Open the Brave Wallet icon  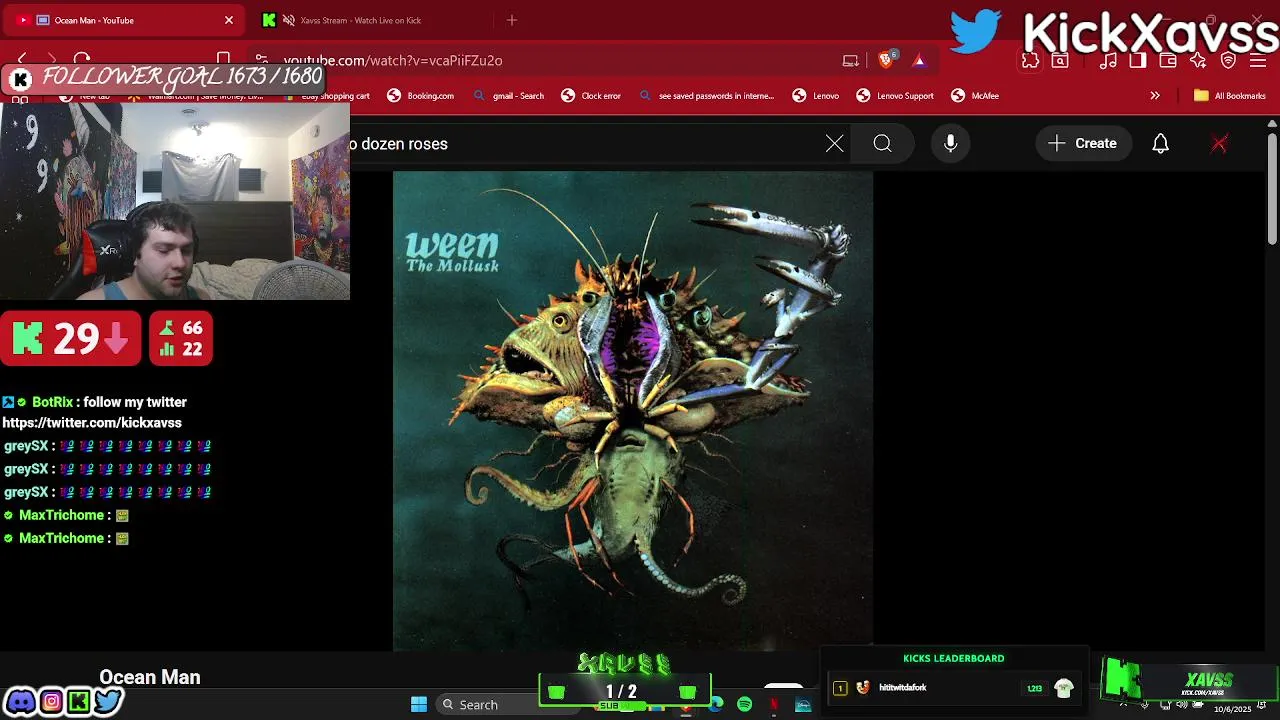[x=1168, y=60]
